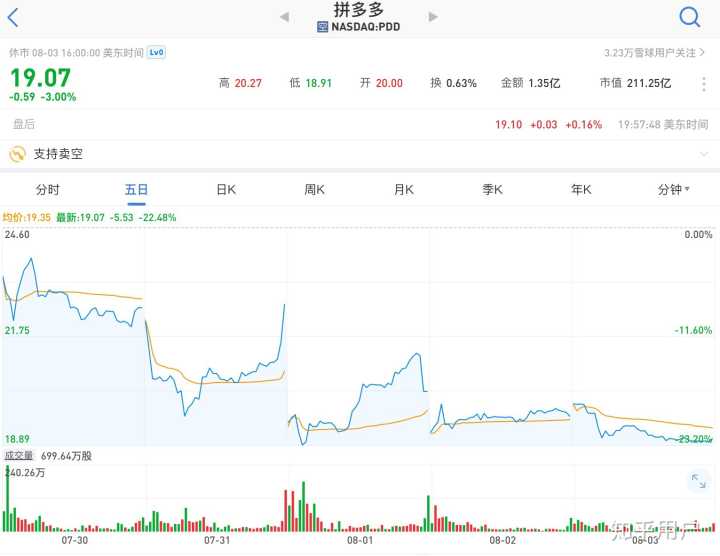Click the back arrow icon
The width and height of the screenshot is (720, 556).
click(13, 17)
